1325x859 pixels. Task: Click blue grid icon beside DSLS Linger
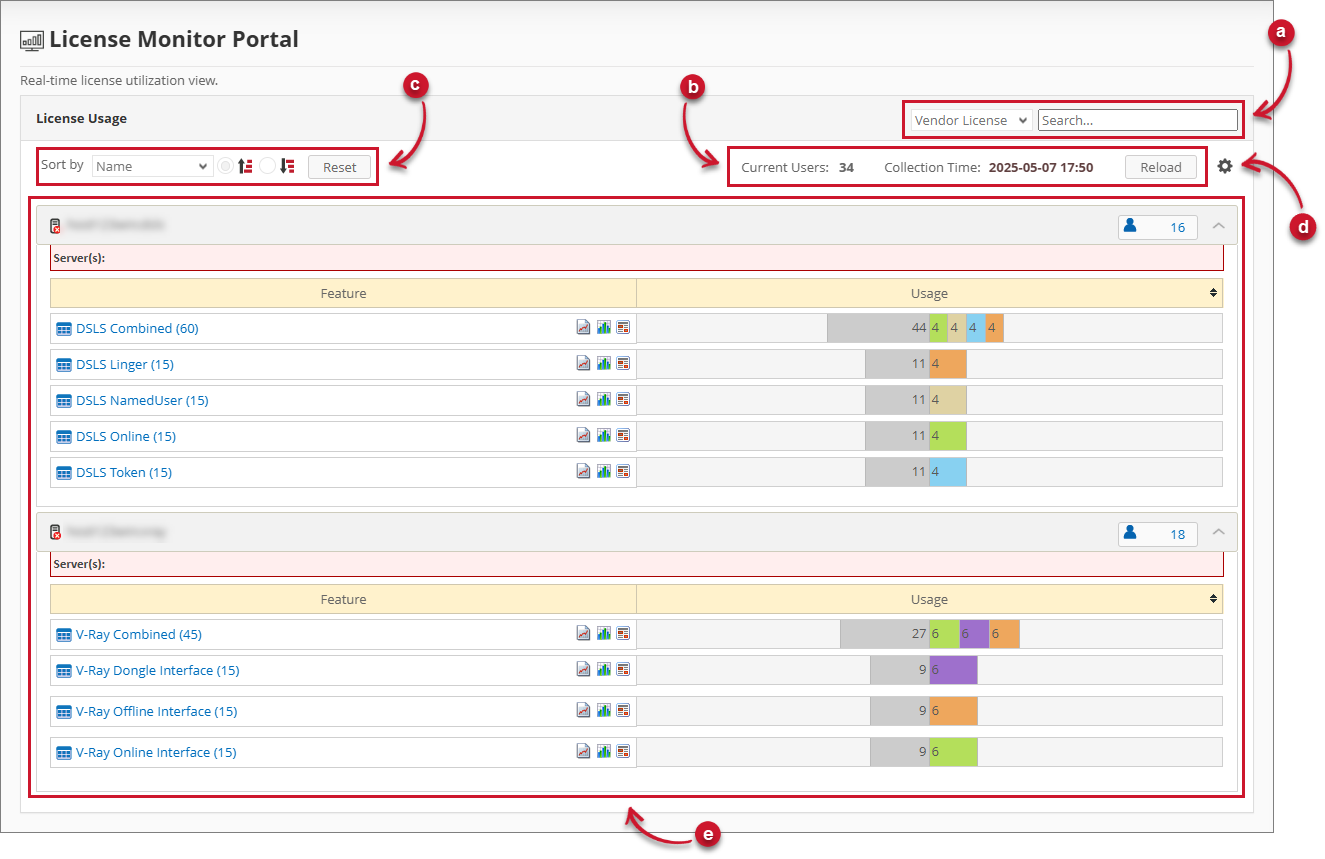pos(64,365)
